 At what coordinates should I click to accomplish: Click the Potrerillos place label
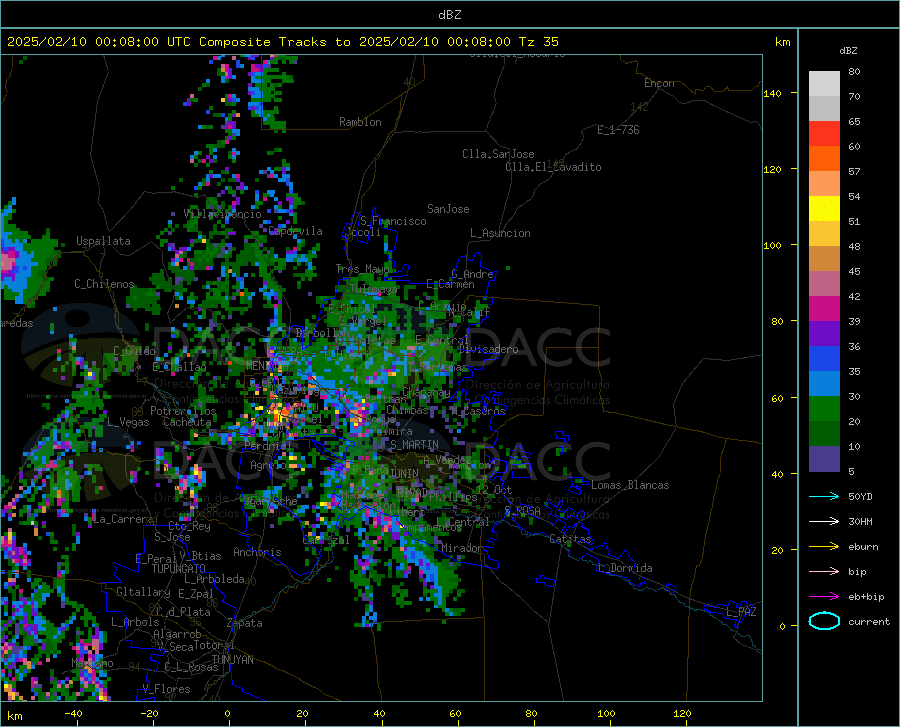coord(183,411)
